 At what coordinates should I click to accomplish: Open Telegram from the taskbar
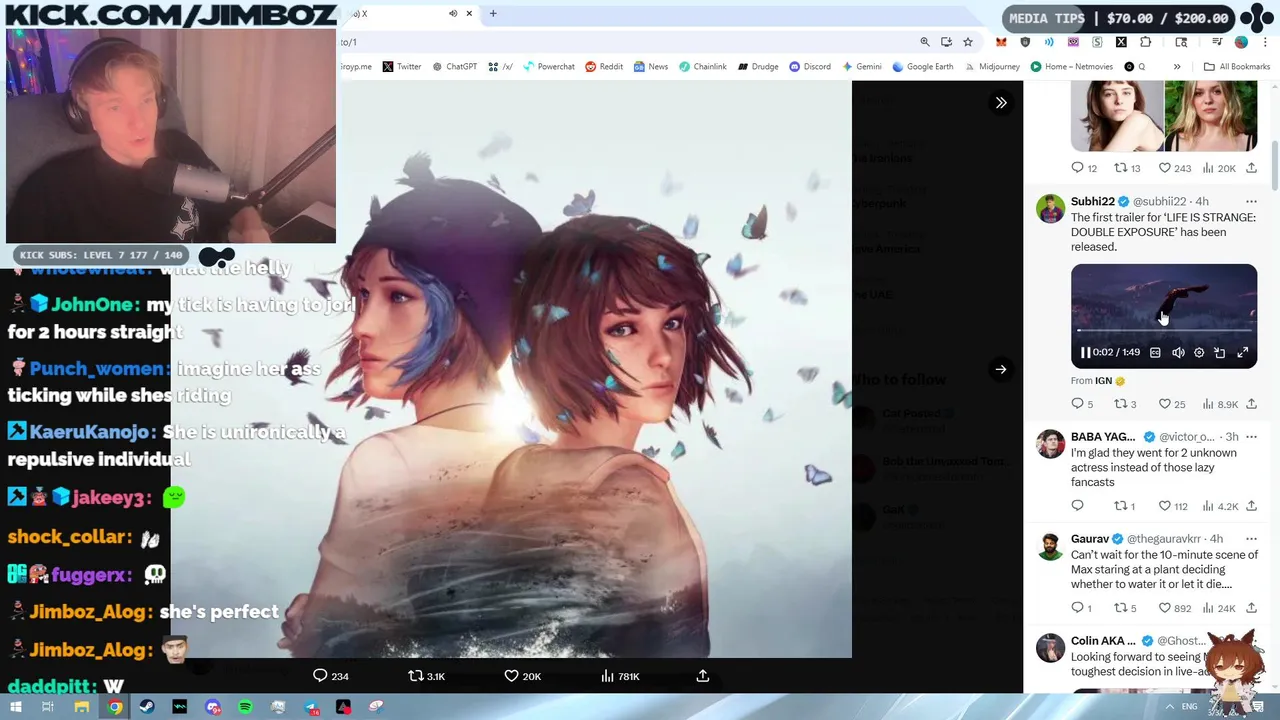(311, 707)
